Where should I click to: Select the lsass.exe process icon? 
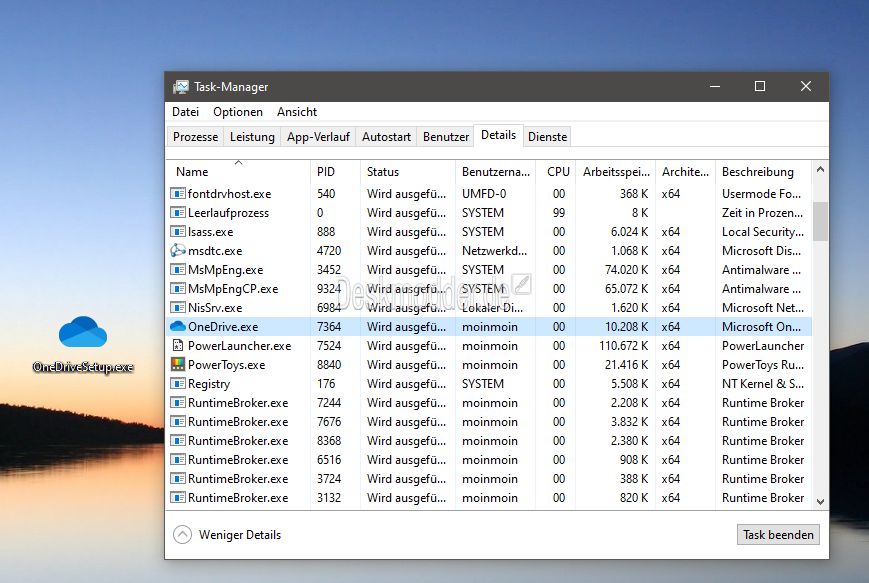click(177, 232)
